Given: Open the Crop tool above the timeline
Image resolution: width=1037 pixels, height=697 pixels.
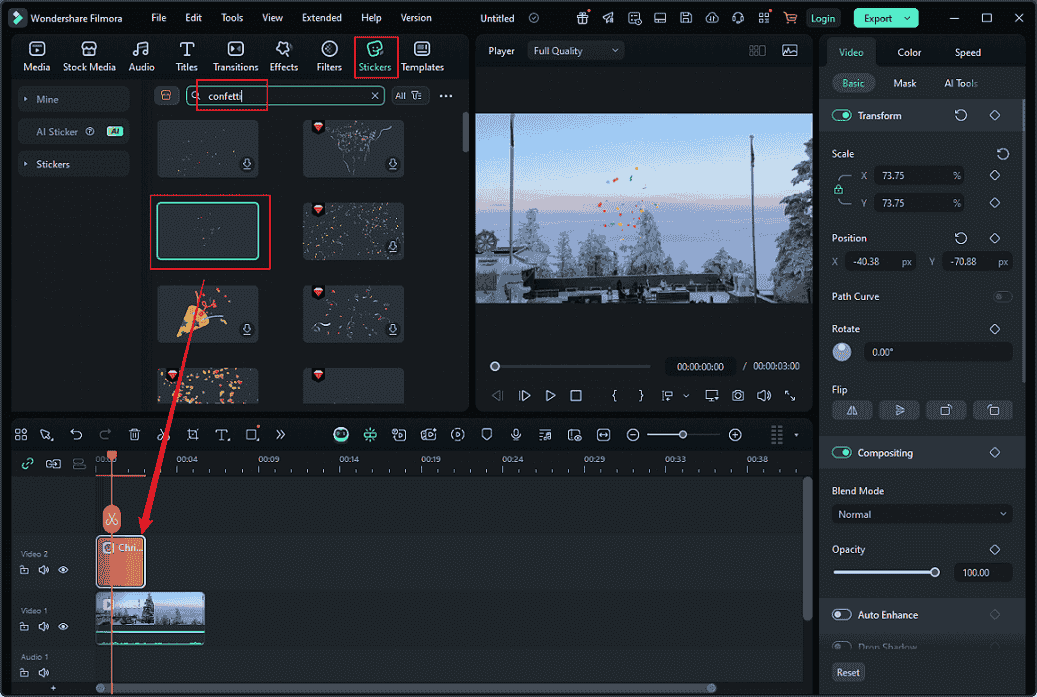Looking at the screenshot, I should (192, 434).
